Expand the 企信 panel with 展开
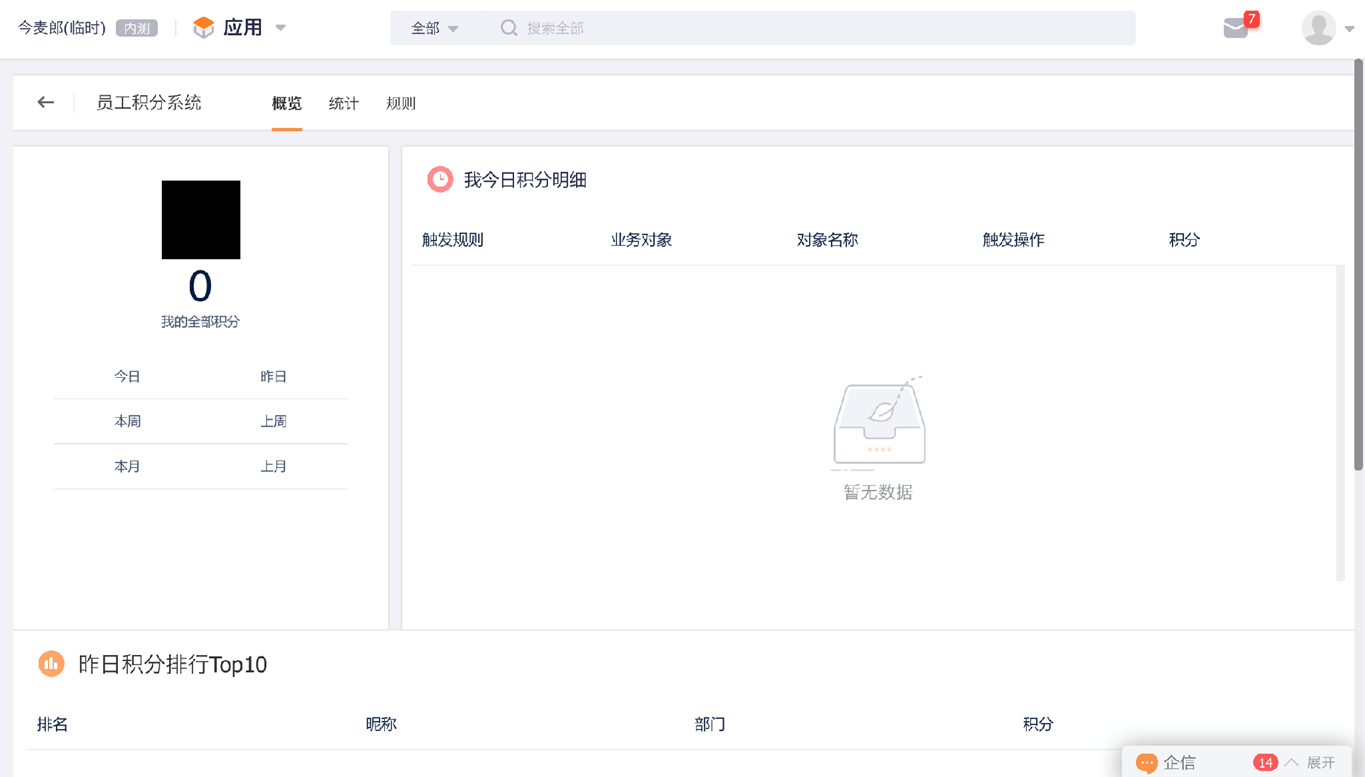The width and height of the screenshot is (1365, 777). (x=1311, y=762)
